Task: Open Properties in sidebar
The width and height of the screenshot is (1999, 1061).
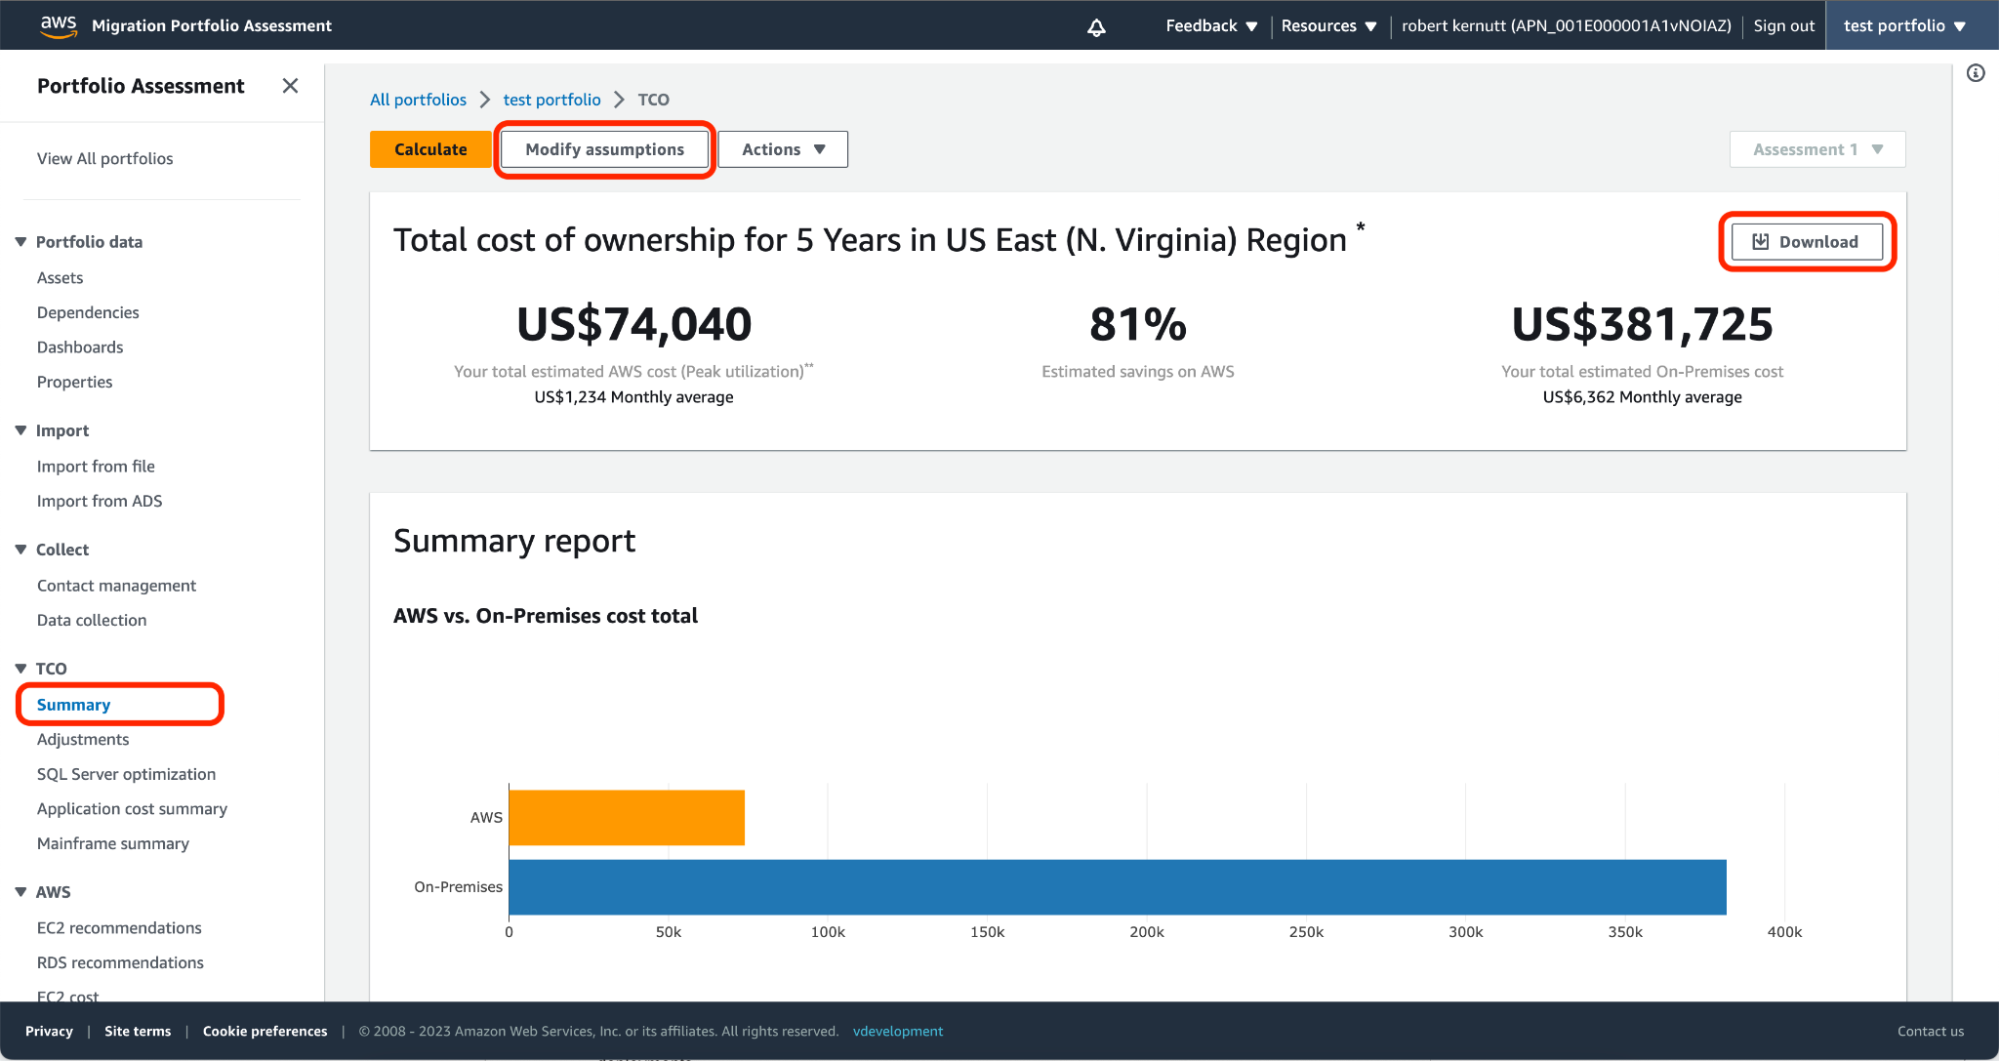Action: 75,382
